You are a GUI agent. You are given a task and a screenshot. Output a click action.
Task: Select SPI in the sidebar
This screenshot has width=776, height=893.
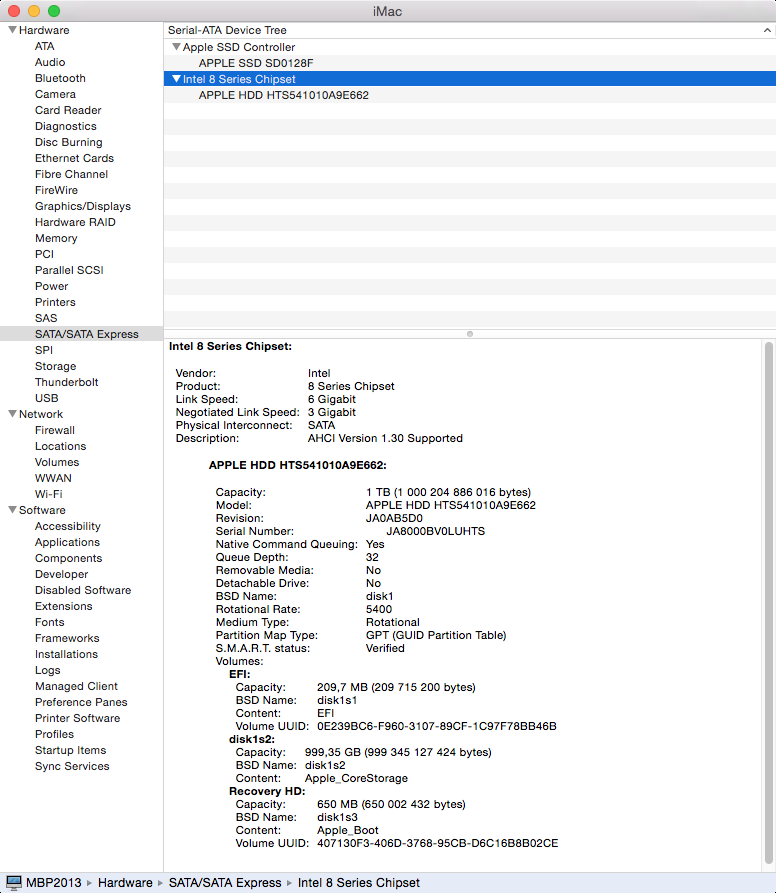point(44,350)
